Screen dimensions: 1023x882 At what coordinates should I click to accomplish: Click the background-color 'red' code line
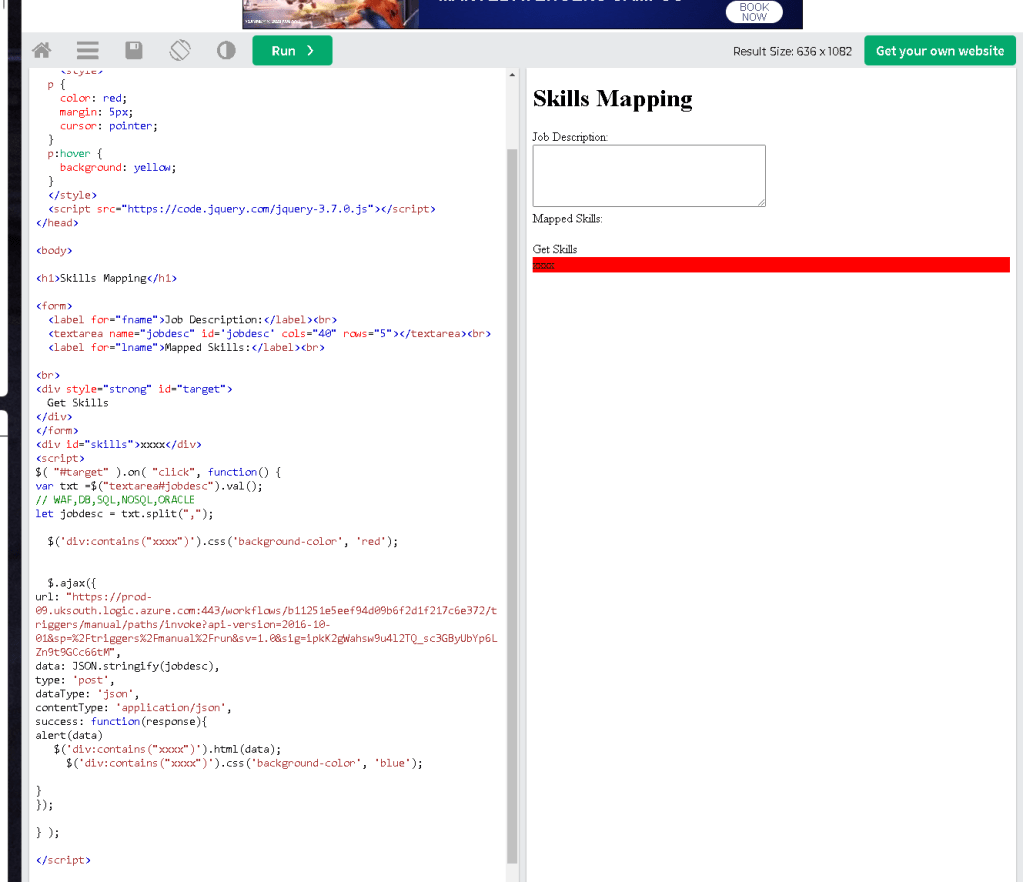[222, 541]
